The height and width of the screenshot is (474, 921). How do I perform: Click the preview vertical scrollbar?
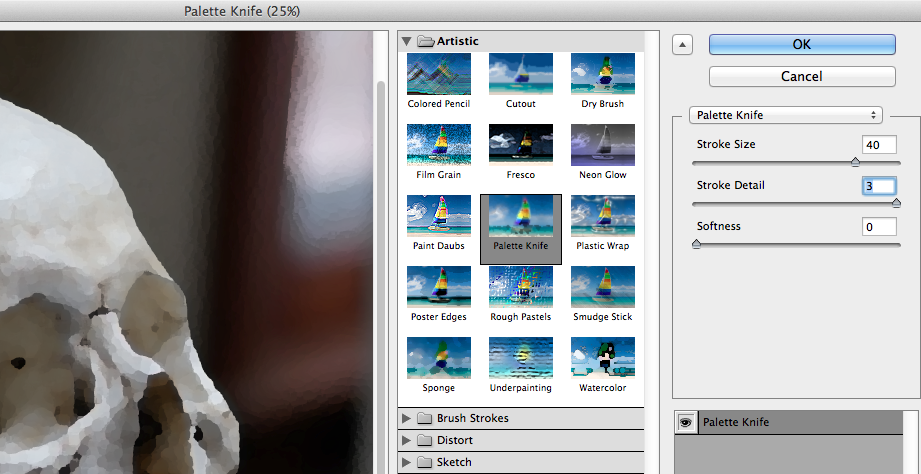[x=381, y=276]
